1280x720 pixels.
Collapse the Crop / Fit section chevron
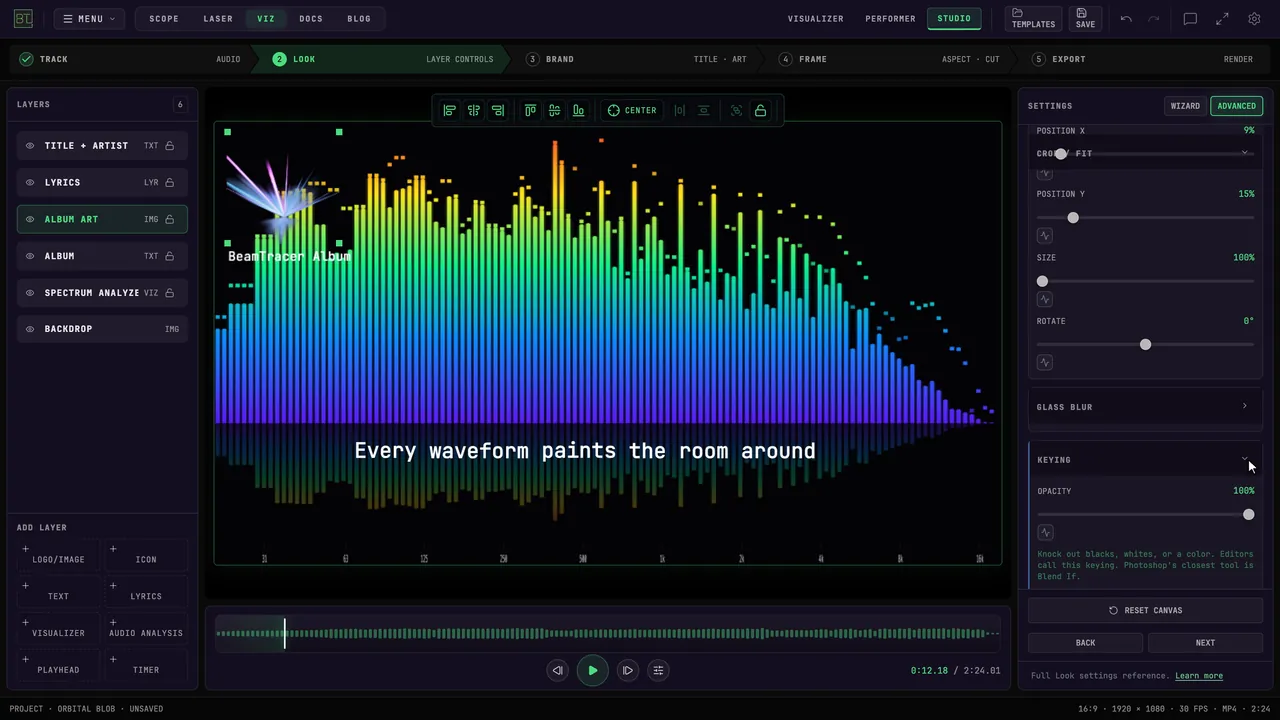tap(1245, 153)
